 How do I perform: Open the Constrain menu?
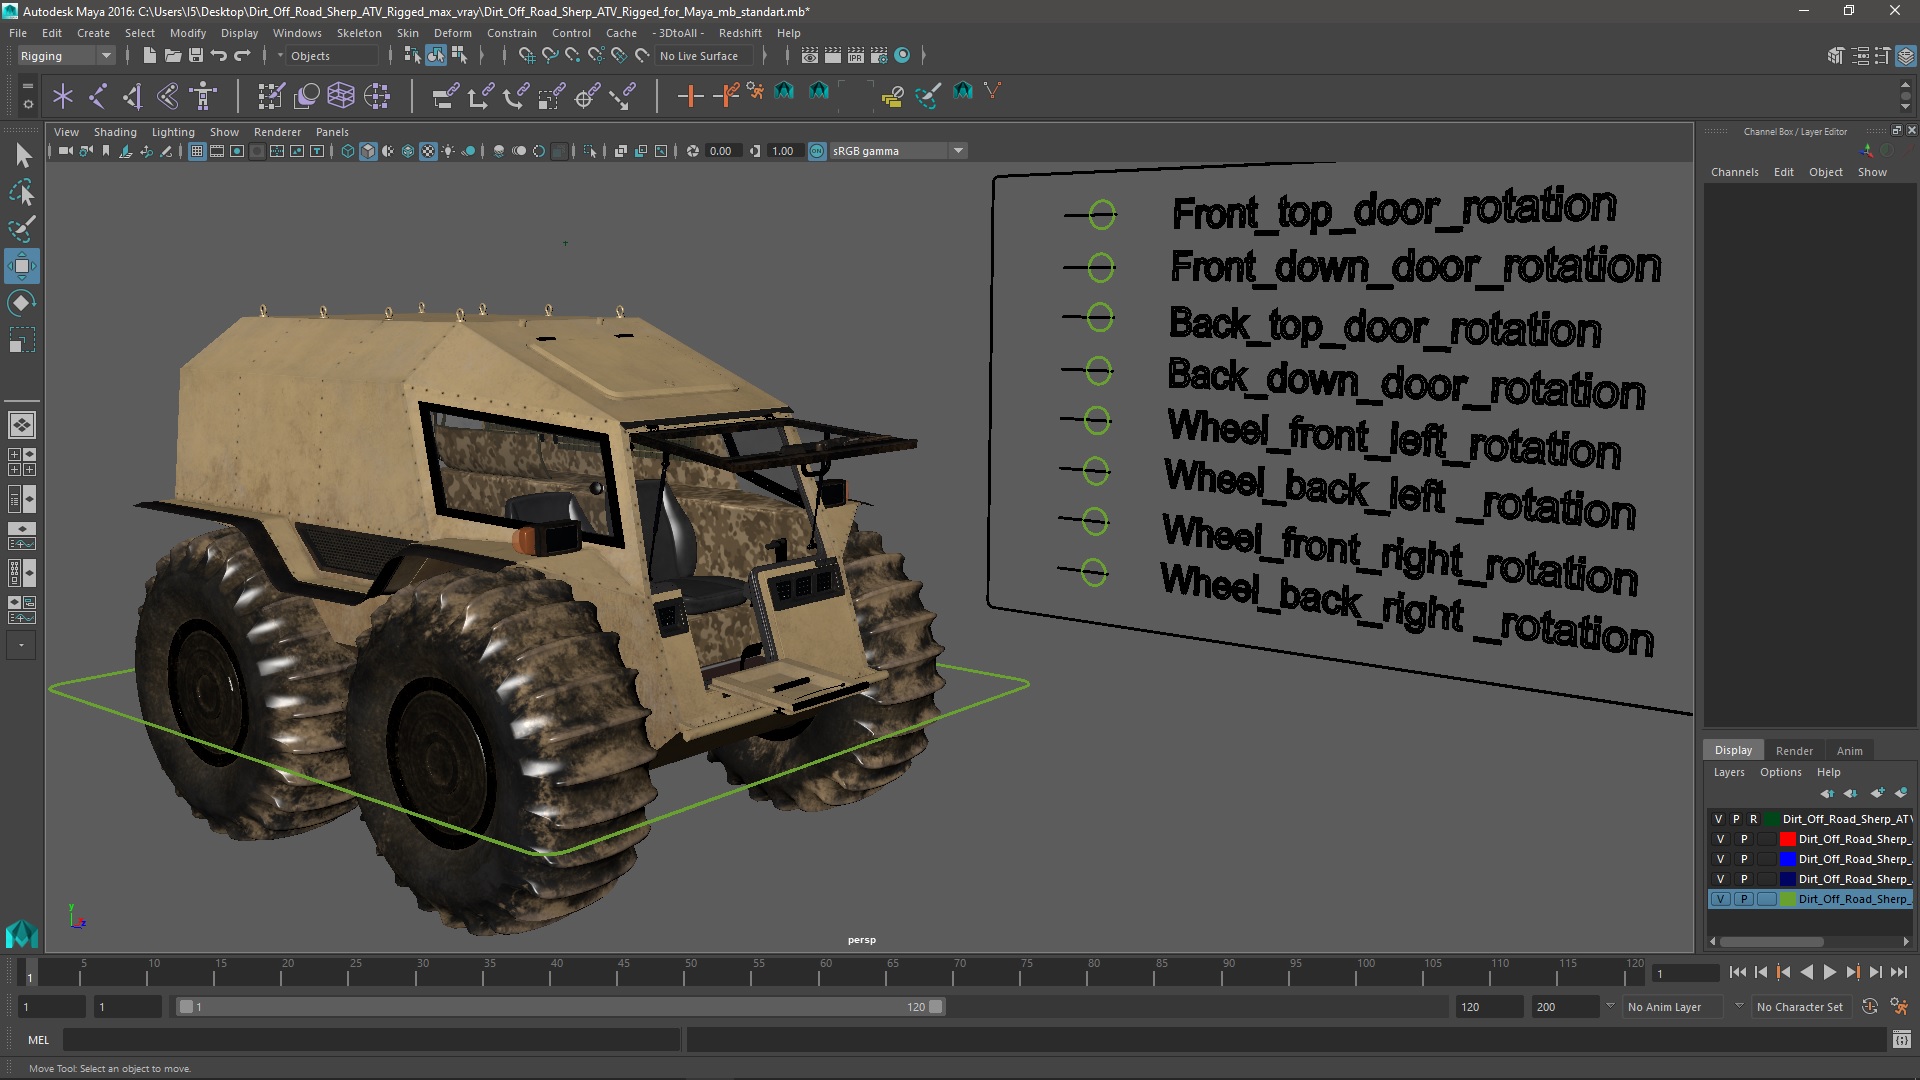click(x=511, y=33)
